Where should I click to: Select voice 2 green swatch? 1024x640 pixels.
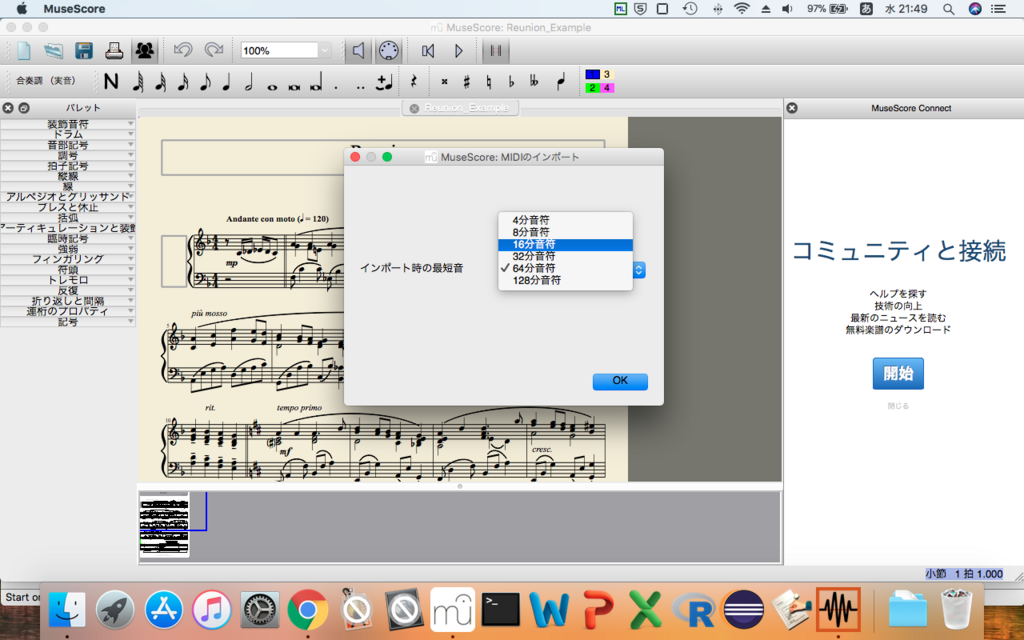point(592,88)
